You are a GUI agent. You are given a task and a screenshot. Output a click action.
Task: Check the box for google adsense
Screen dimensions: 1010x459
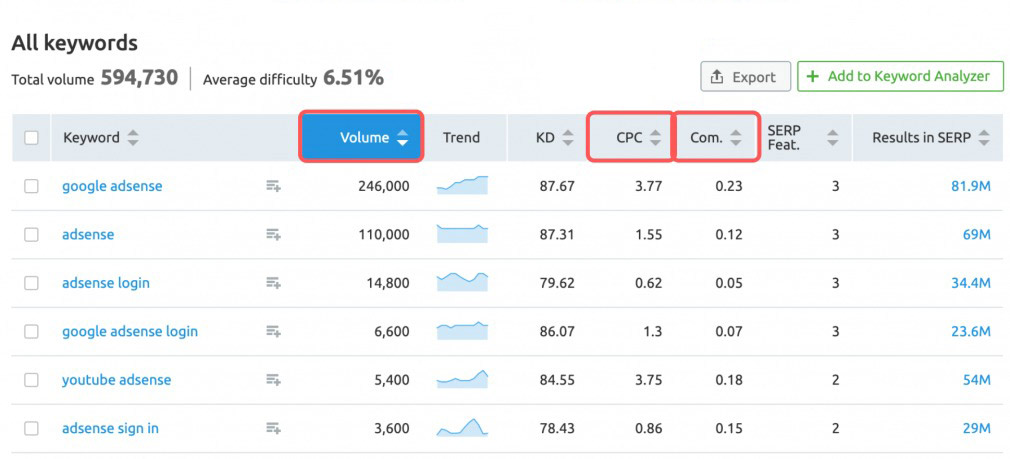point(31,186)
